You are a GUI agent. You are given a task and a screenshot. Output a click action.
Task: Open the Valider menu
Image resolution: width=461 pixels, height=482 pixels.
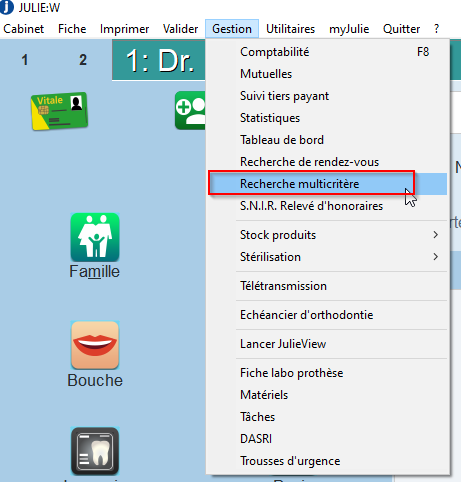tap(180, 29)
